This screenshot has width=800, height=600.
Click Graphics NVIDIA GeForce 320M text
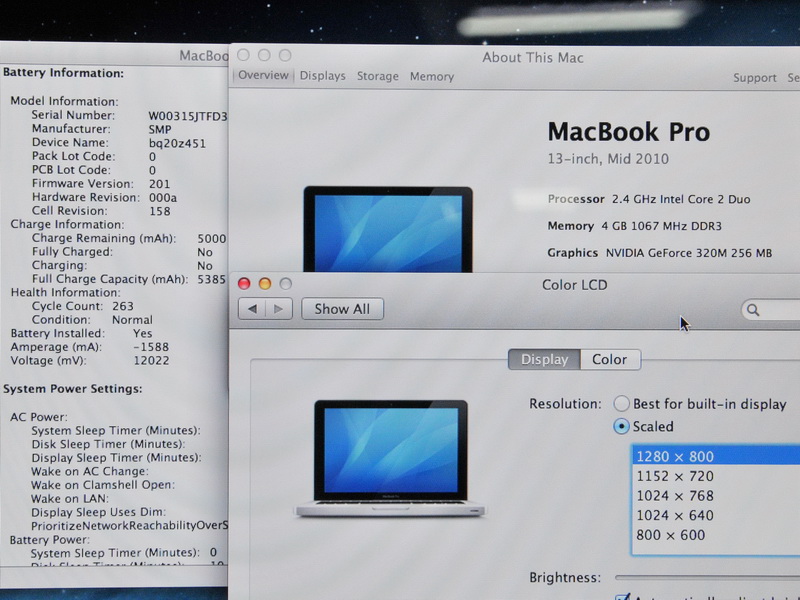pos(660,253)
